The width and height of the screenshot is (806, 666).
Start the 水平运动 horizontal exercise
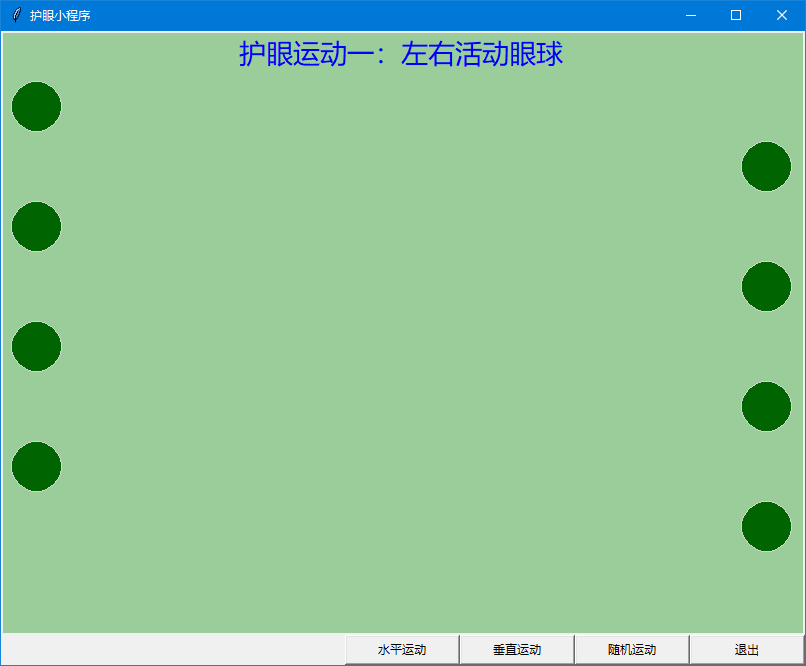[402, 650]
